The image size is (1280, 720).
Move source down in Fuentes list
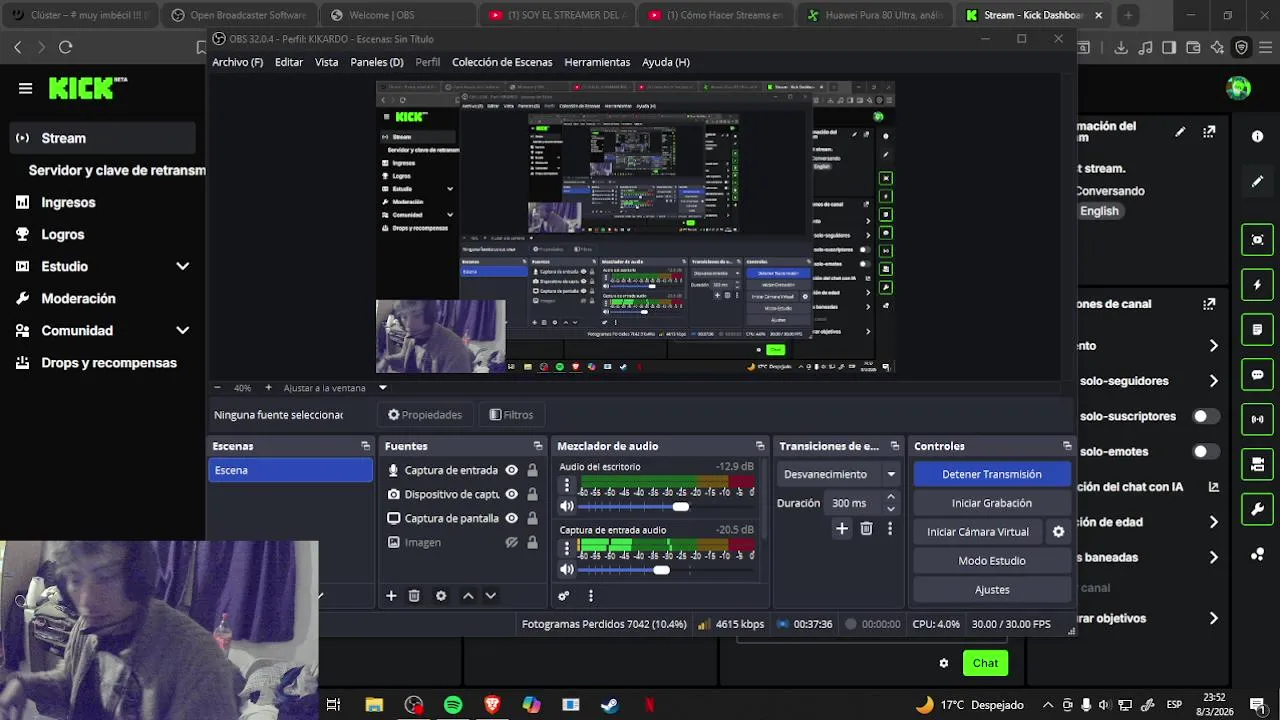(x=490, y=596)
